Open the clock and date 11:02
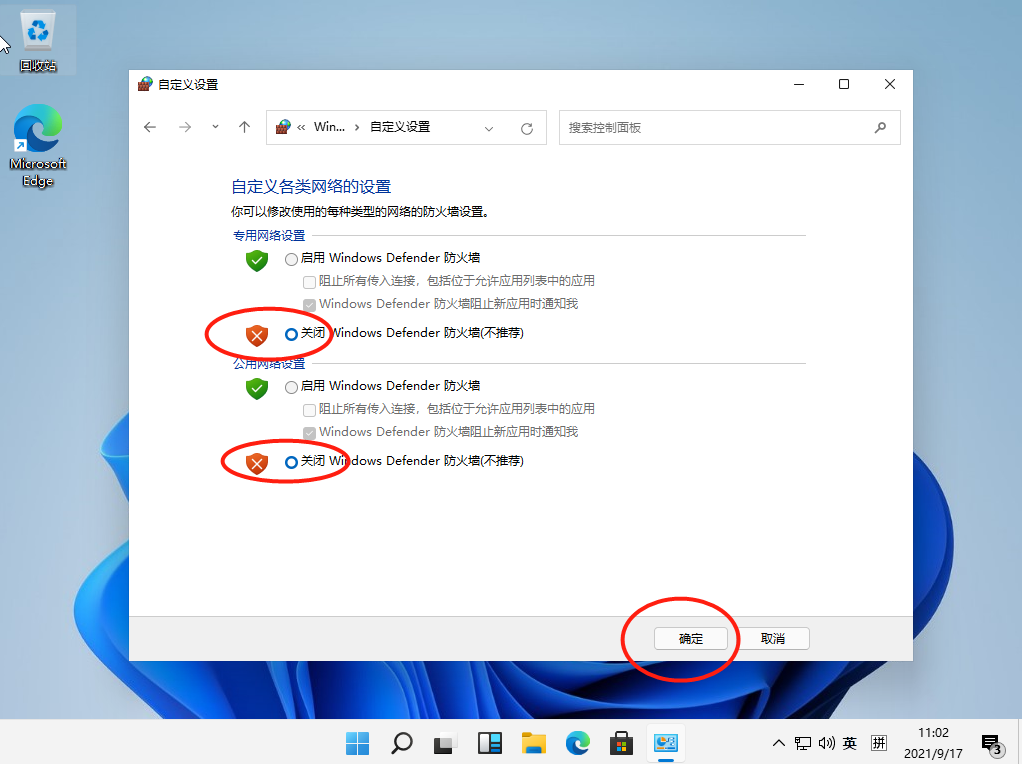1022x764 pixels. [933, 743]
